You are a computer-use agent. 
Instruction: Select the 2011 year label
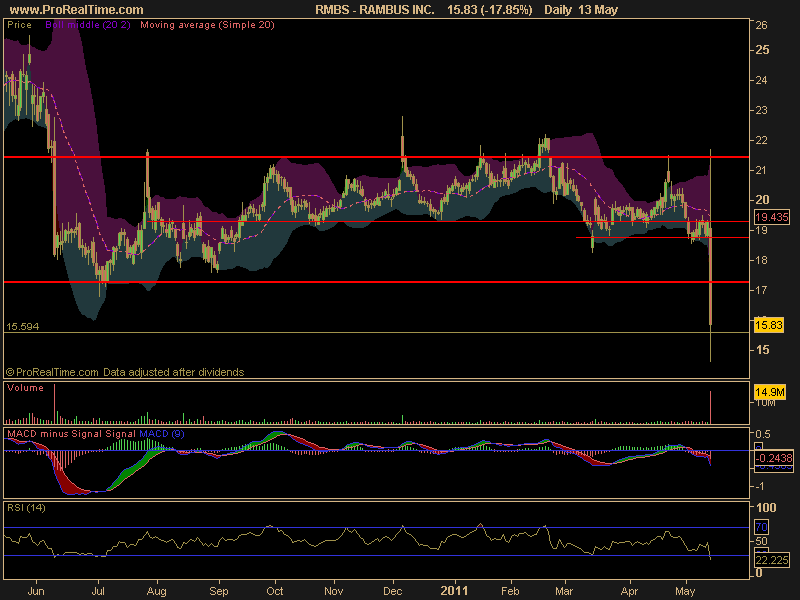454,591
